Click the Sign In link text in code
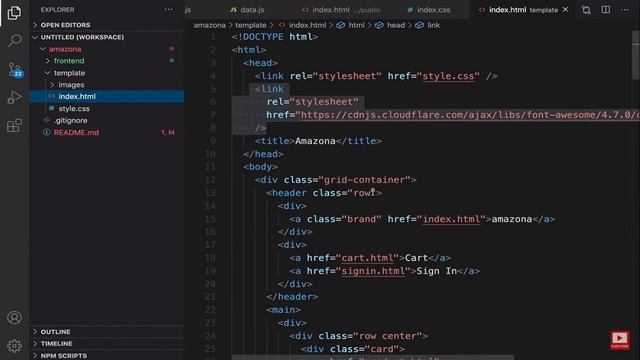Screen dimensions: 640x360 pyautogui.click(x=436, y=271)
